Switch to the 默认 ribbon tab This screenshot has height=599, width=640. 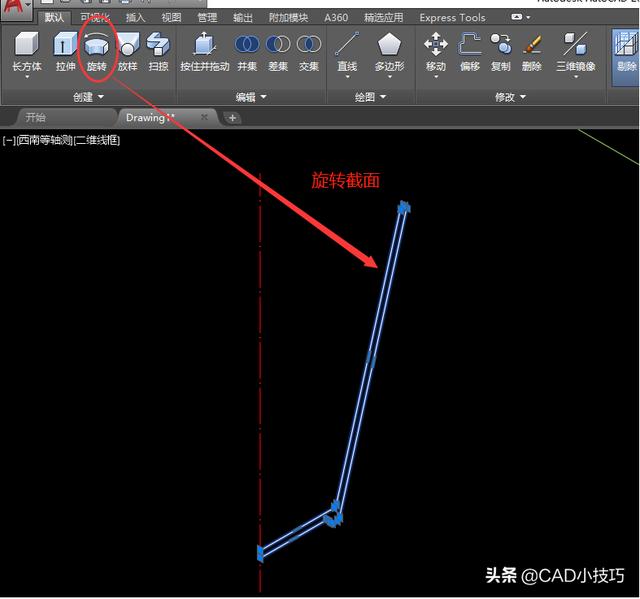(54, 18)
